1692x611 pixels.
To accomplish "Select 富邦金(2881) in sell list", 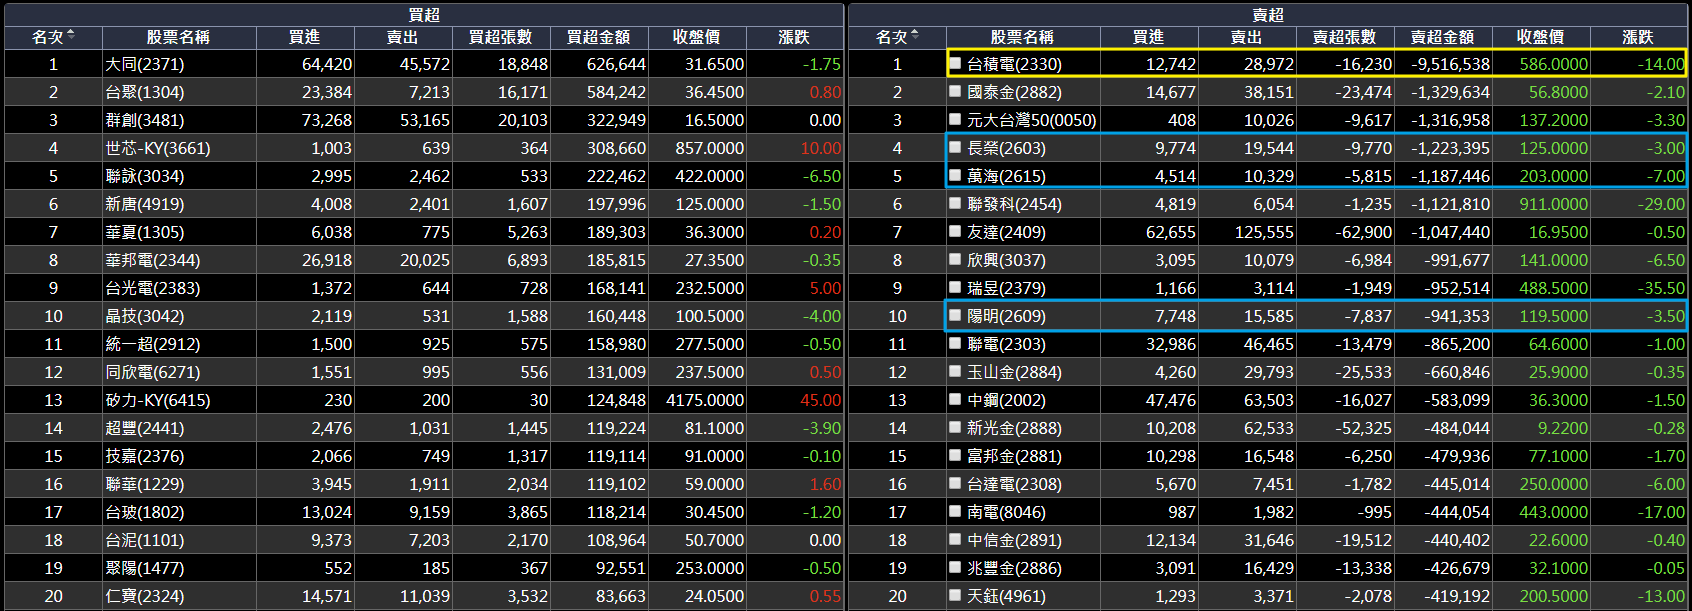I will [1015, 456].
